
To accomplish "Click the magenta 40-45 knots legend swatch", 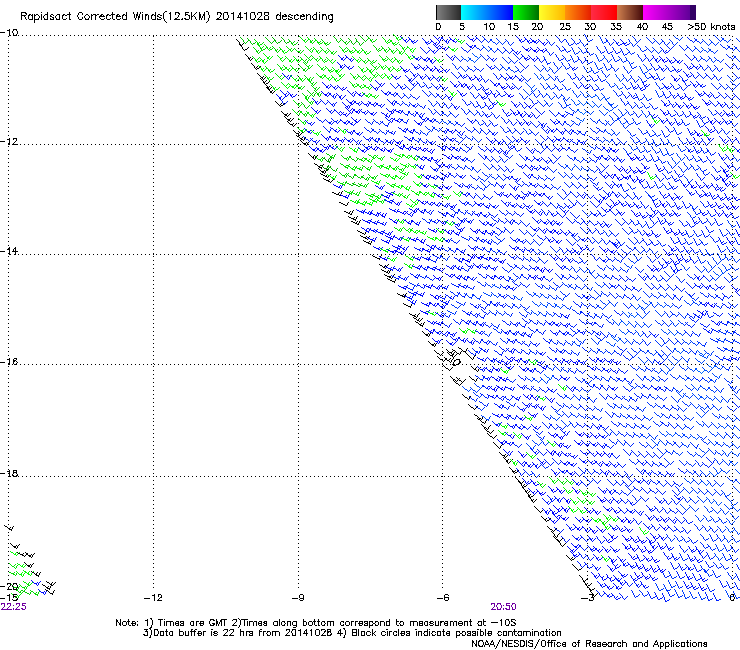I will pos(656,12).
